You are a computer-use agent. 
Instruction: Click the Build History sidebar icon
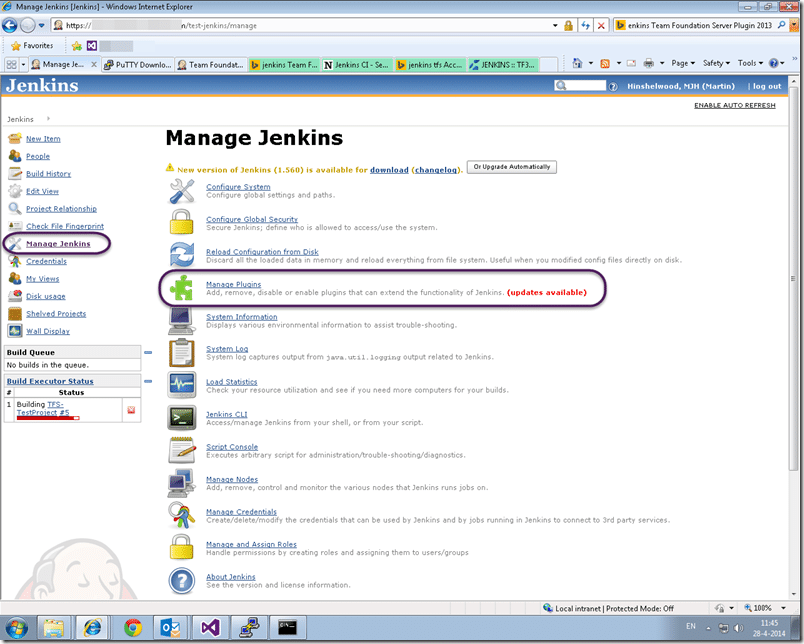[15, 173]
